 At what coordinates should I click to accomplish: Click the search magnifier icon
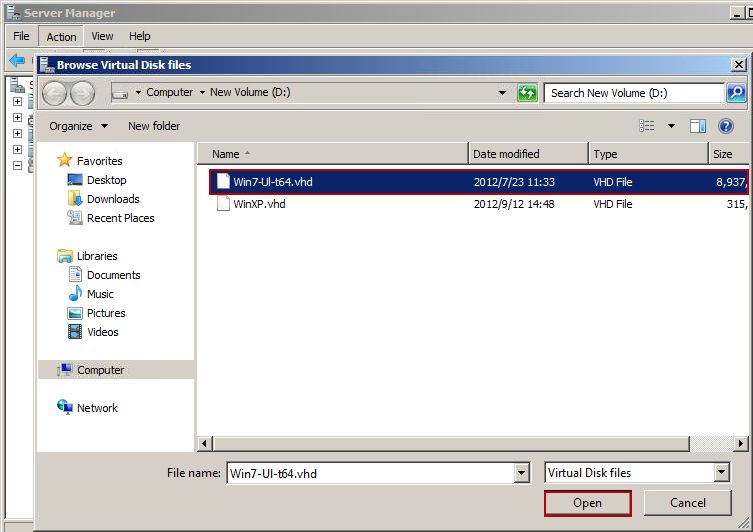pos(736,93)
